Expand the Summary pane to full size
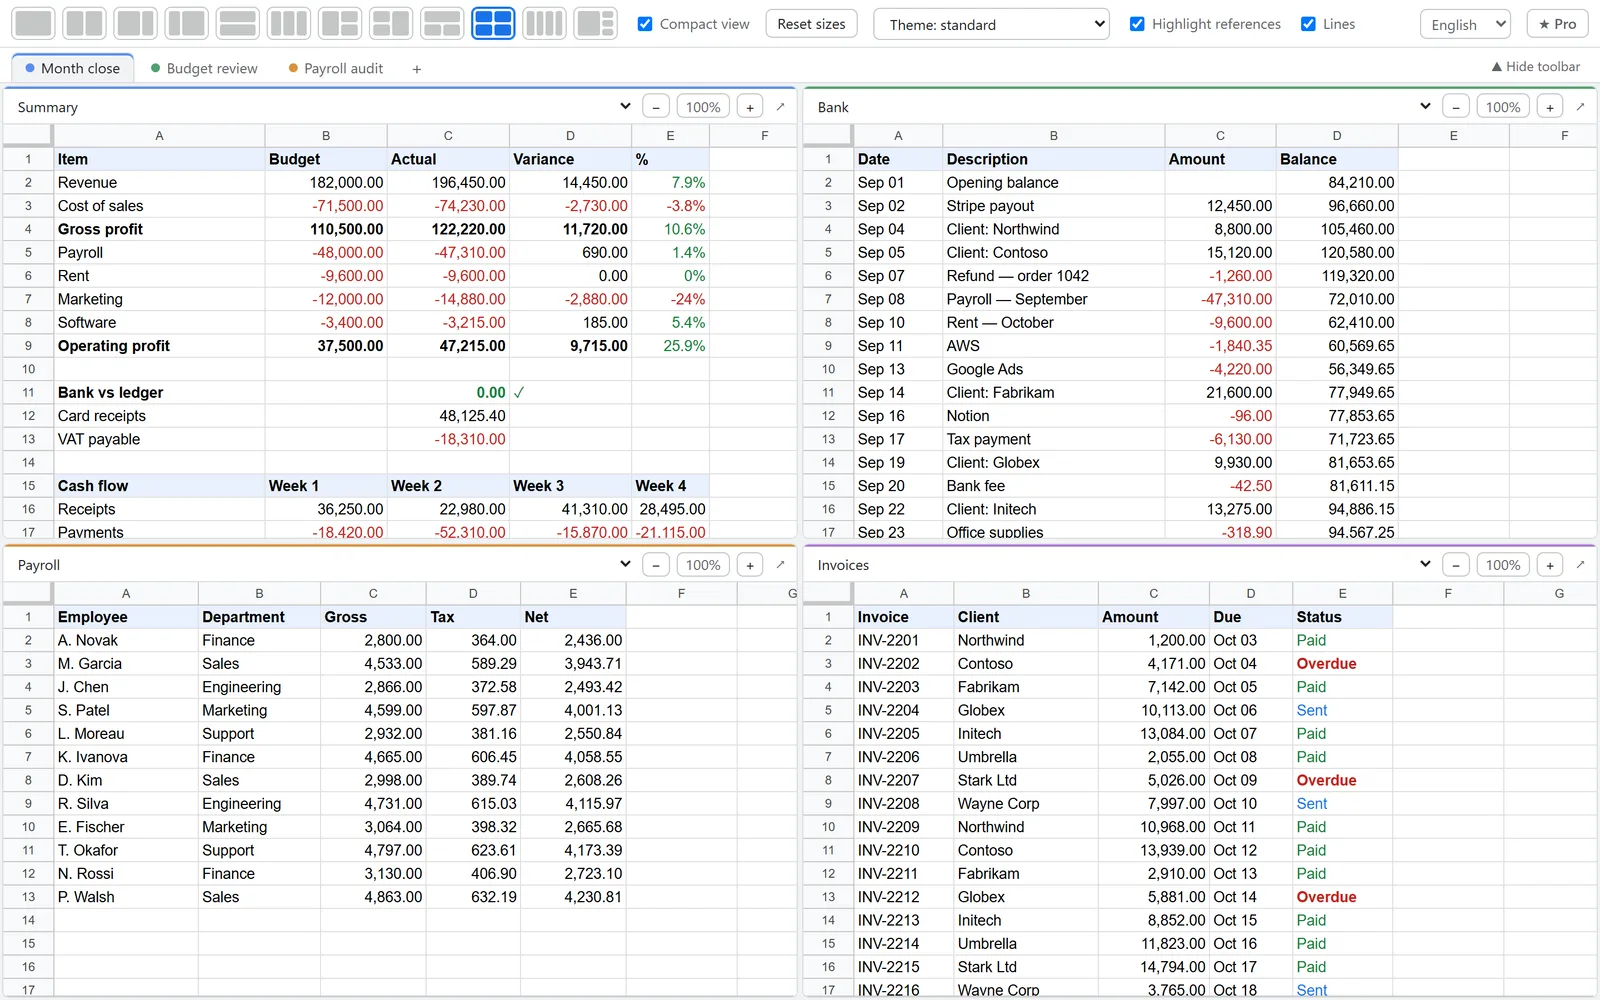The image size is (1600, 1000). (780, 107)
